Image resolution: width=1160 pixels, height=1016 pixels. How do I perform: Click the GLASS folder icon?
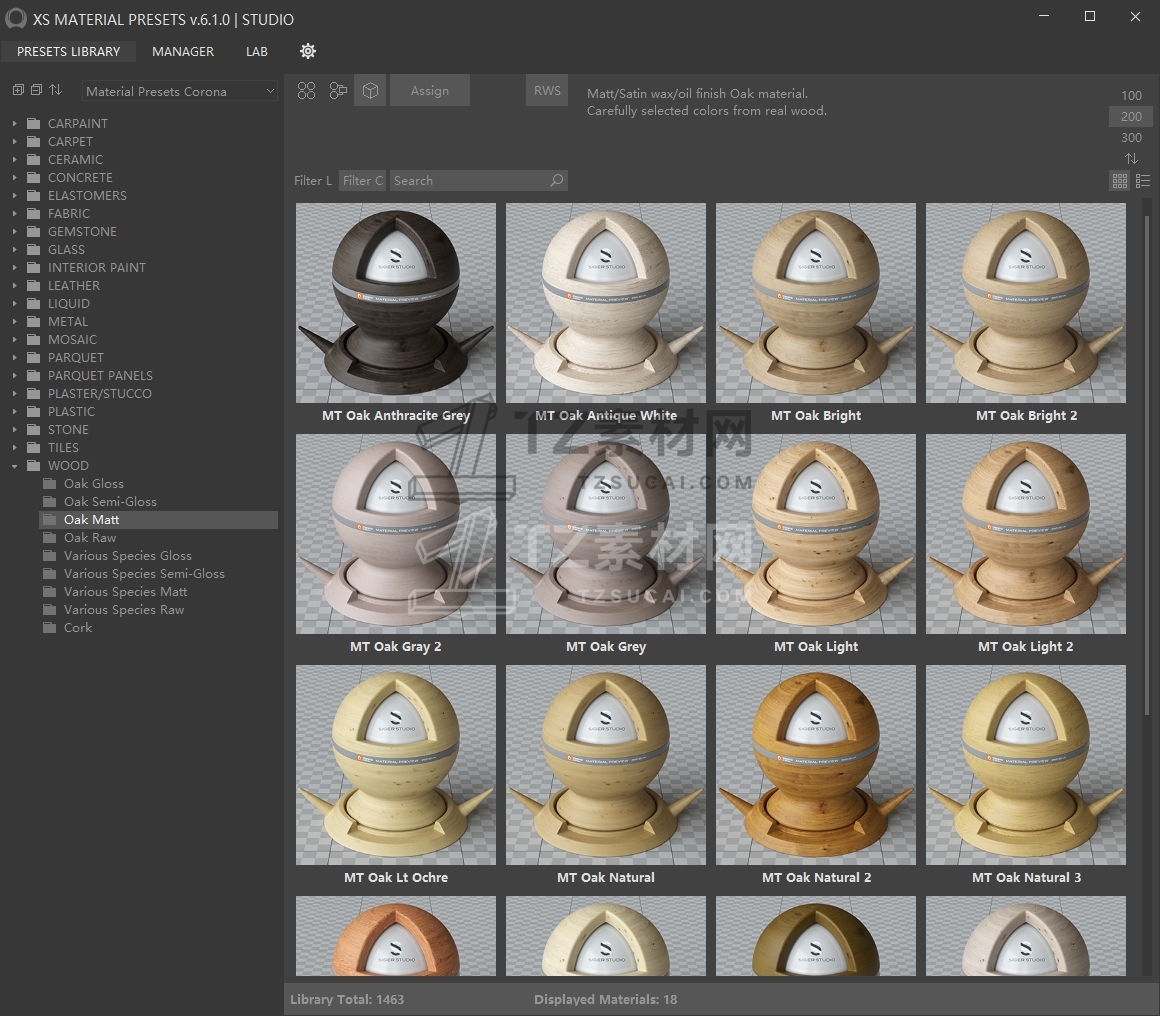(x=34, y=249)
